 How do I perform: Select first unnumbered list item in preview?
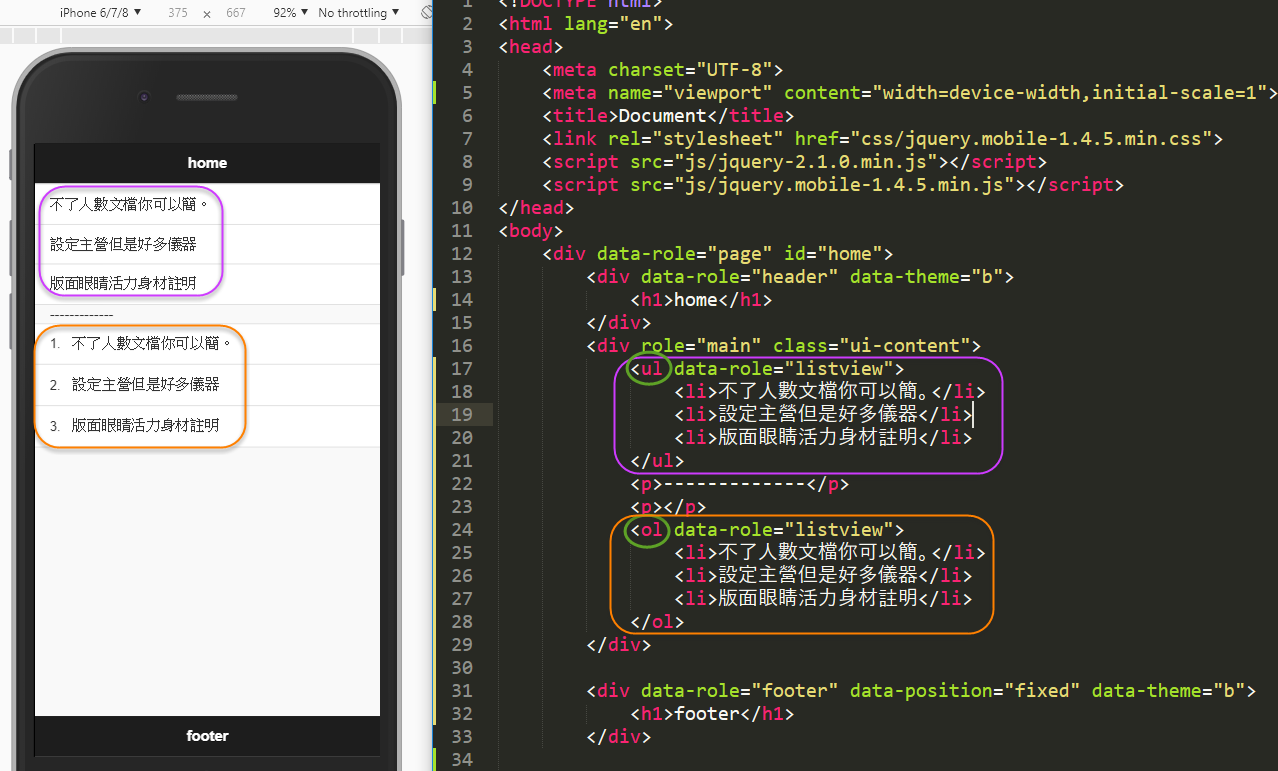(x=130, y=204)
